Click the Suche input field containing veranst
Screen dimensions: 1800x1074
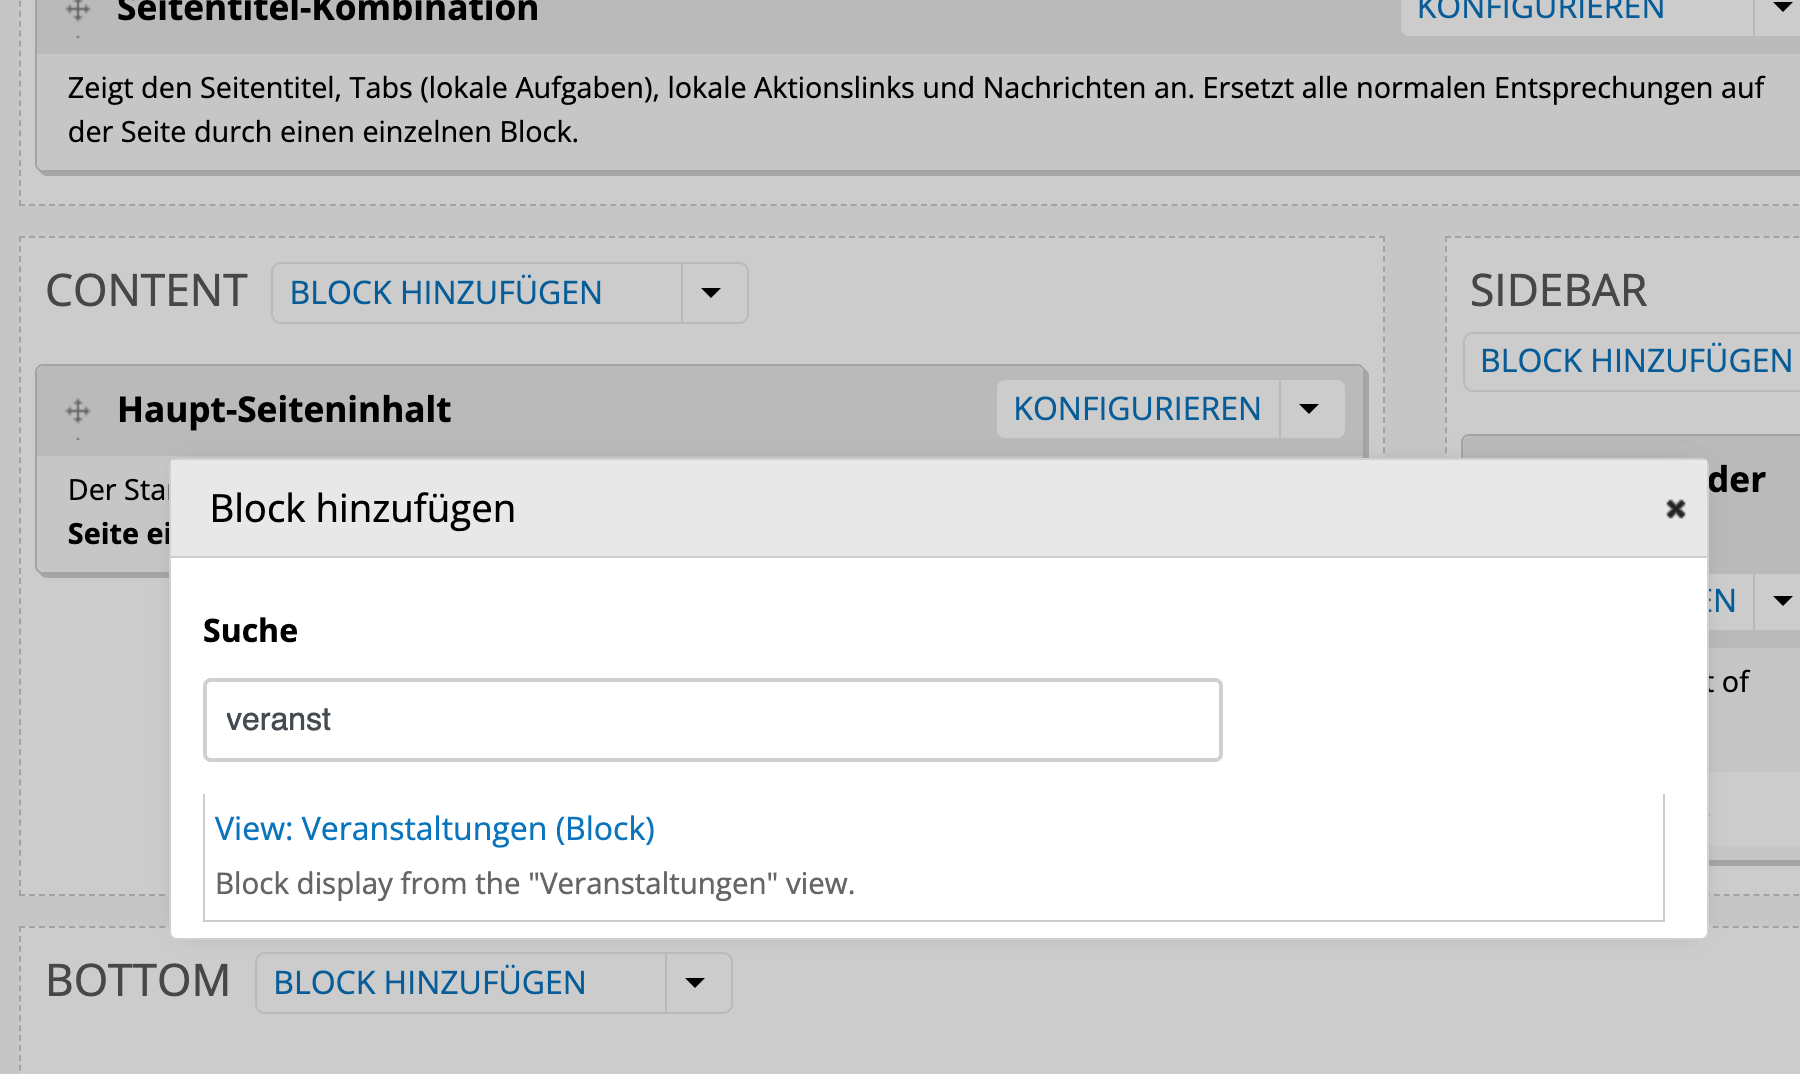[x=712, y=720]
